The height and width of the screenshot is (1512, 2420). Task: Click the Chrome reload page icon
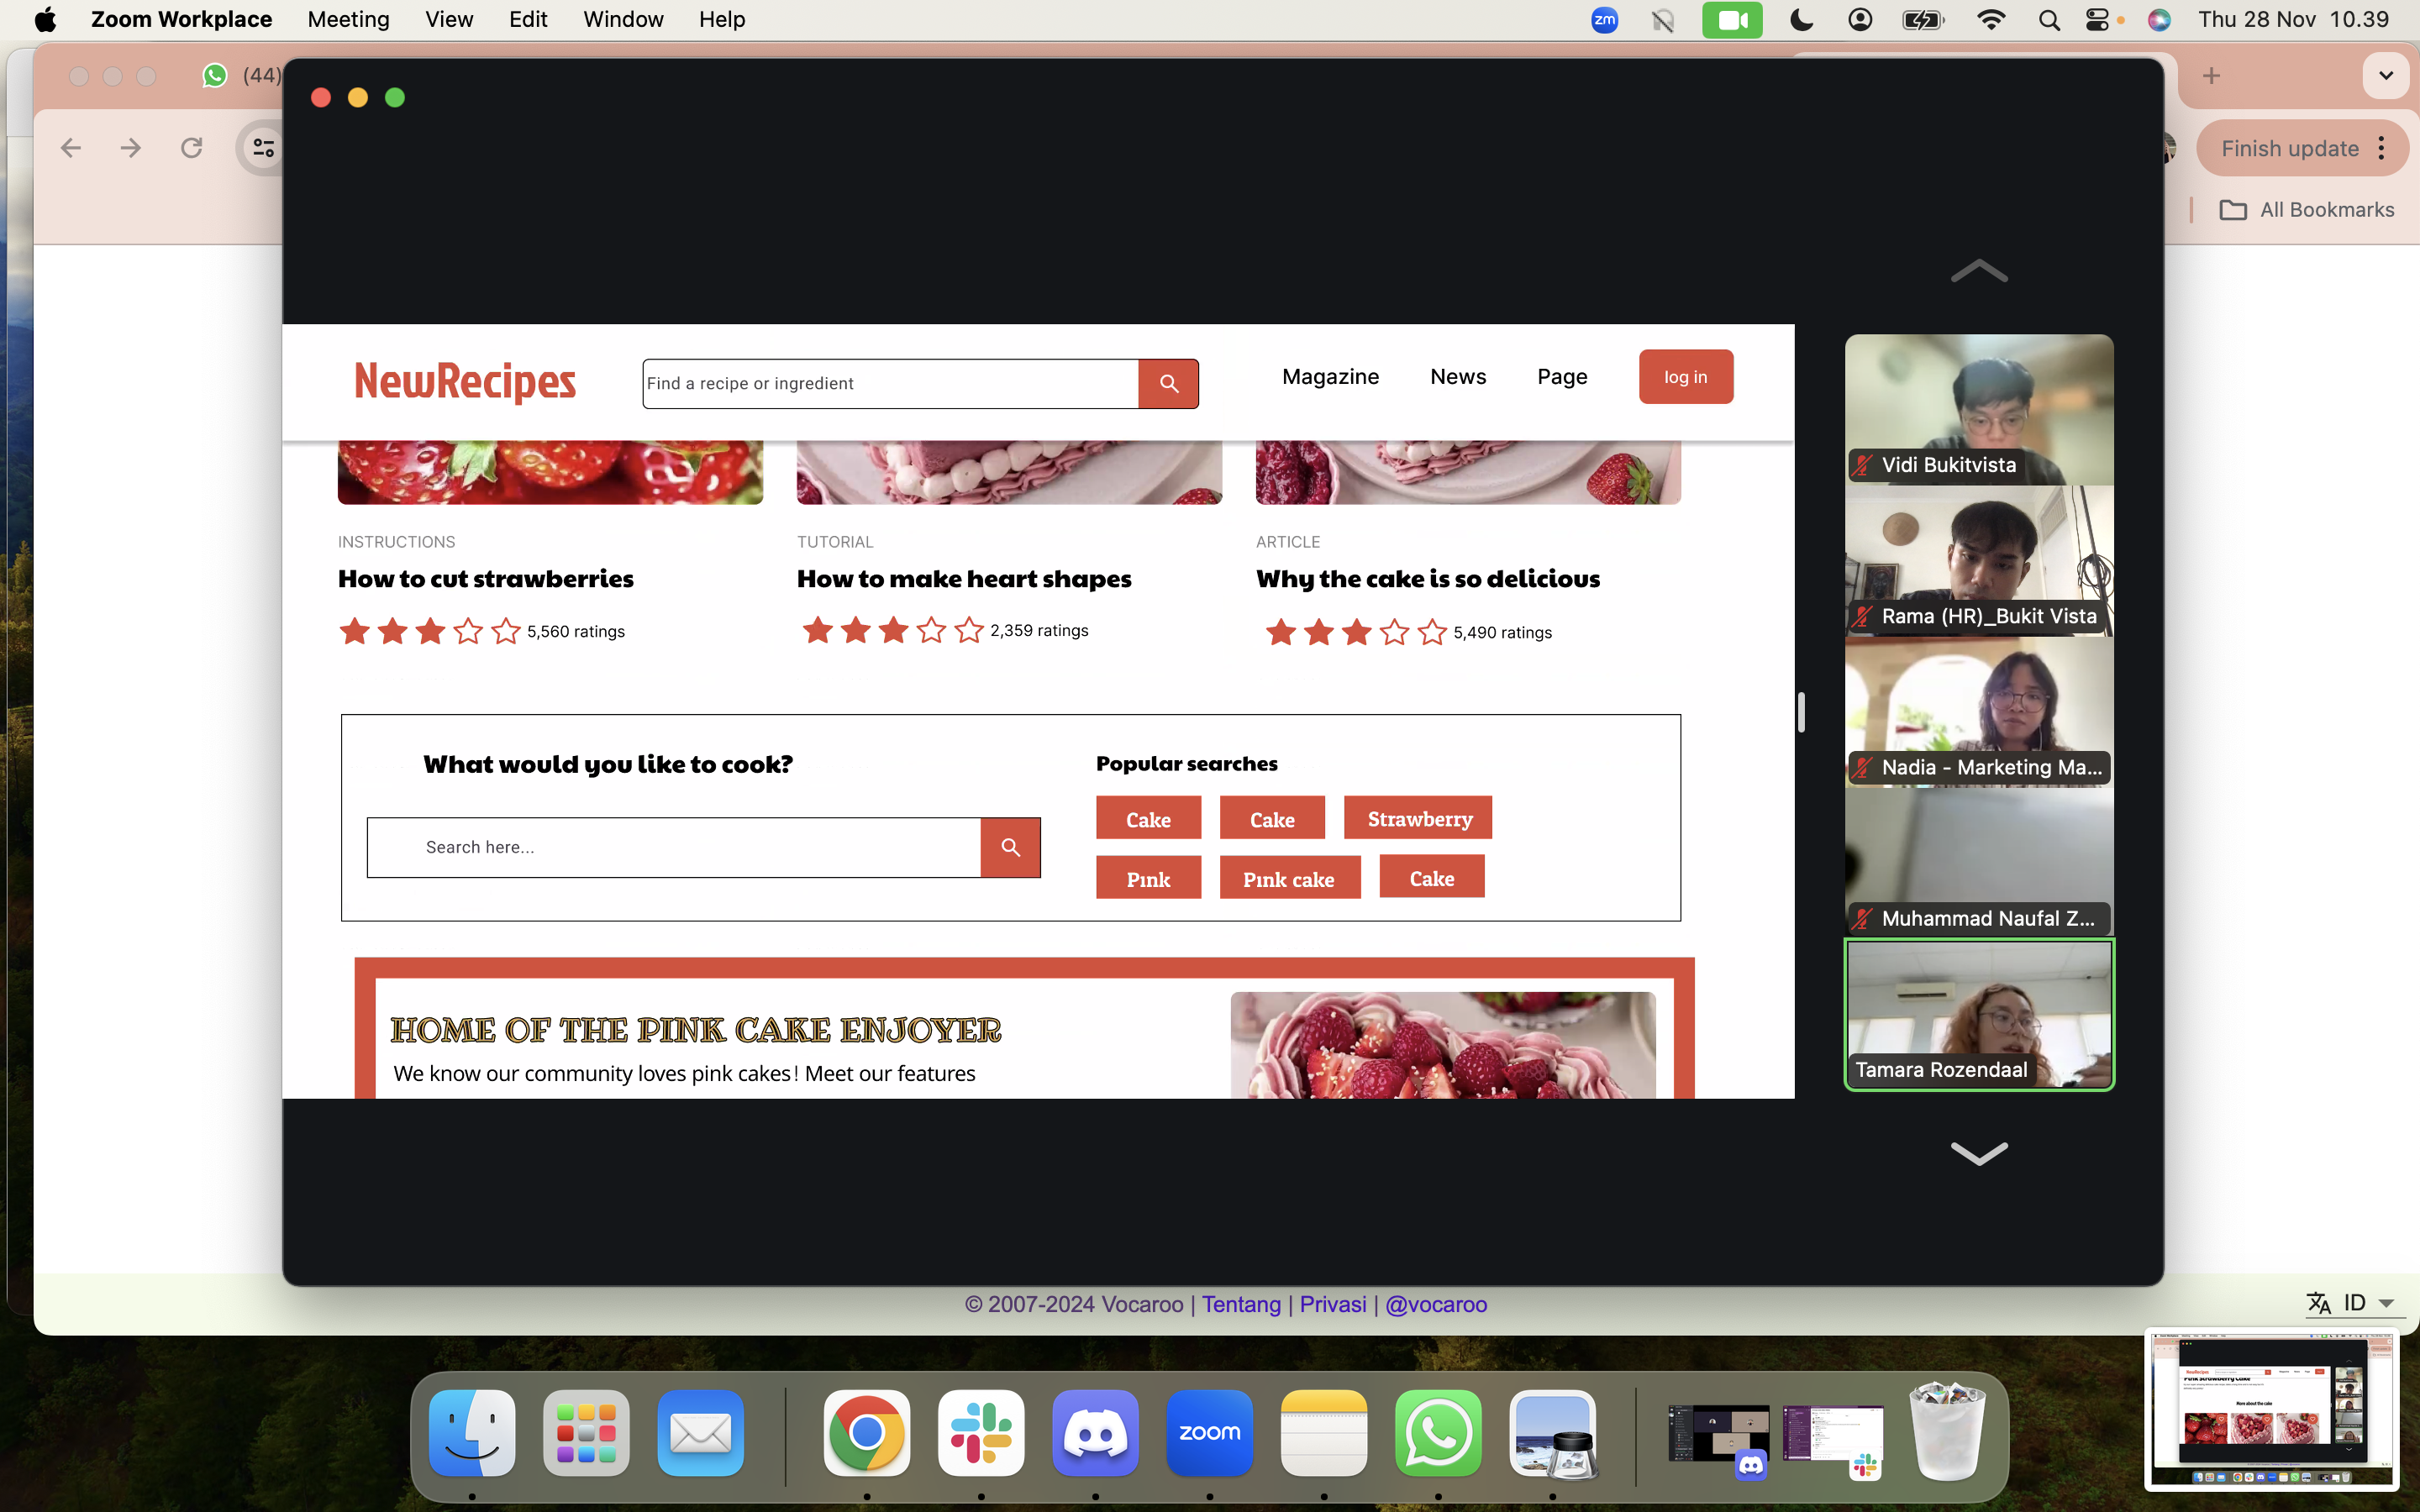click(x=192, y=148)
